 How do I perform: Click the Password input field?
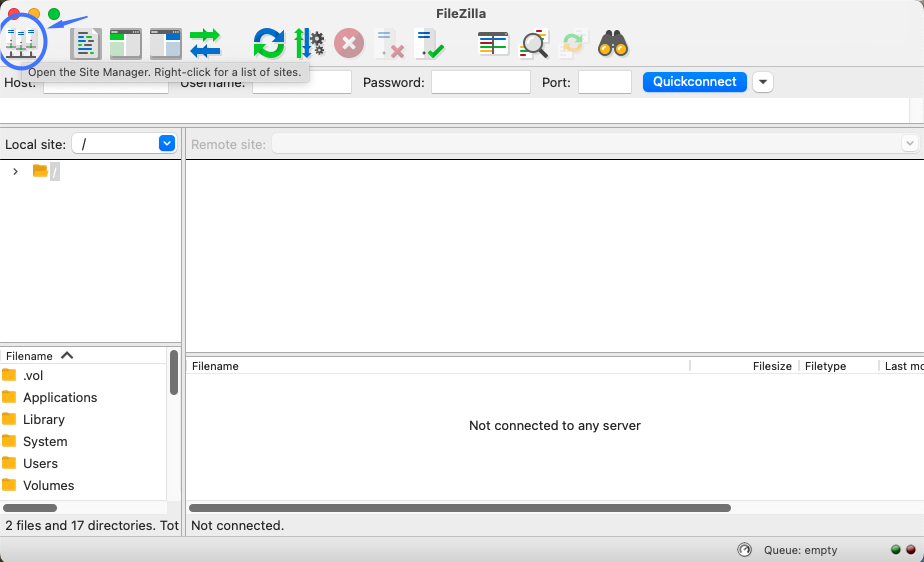point(481,82)
